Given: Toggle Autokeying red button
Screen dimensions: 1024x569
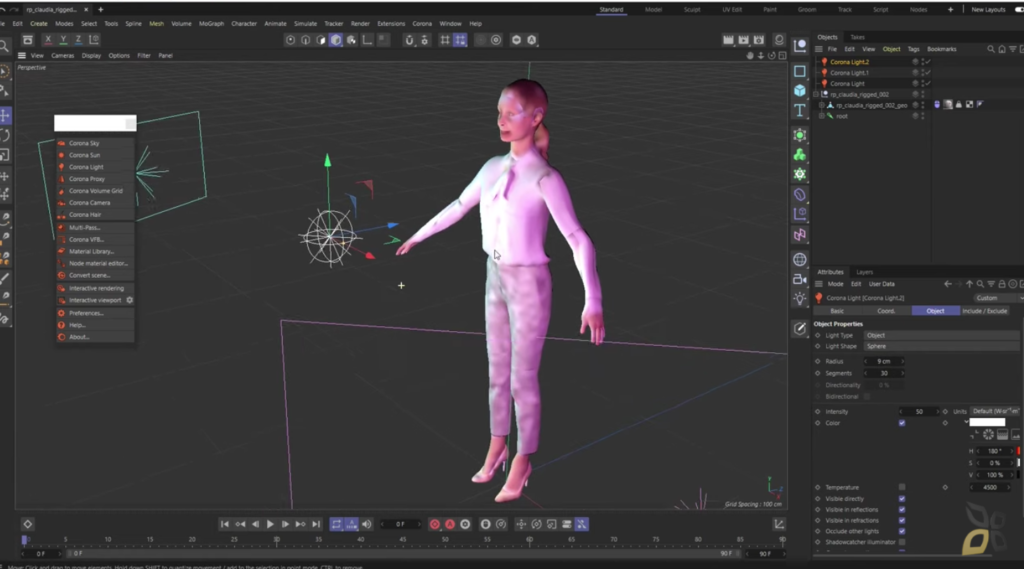Looking at the screenshot, I should pos(450,524).
